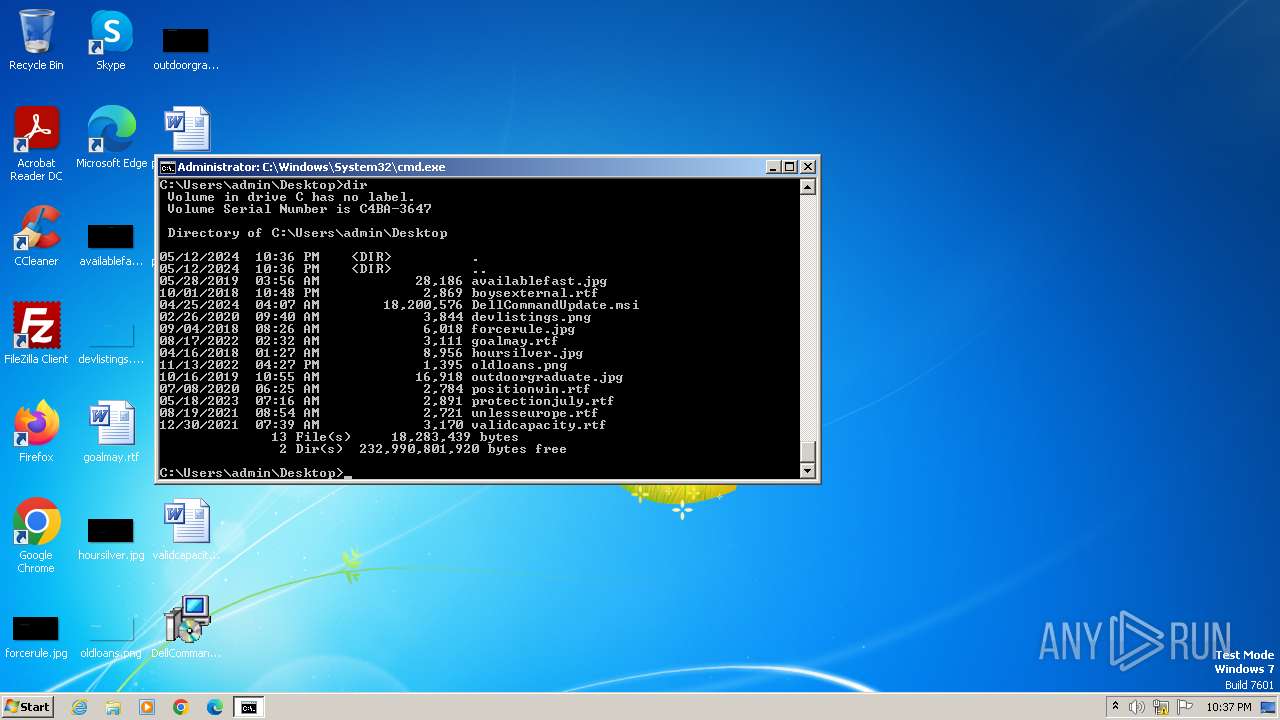Maximize the cmd.exe window
The width and height of the screenshot is (1280, 720).
(x=790, y=167)
